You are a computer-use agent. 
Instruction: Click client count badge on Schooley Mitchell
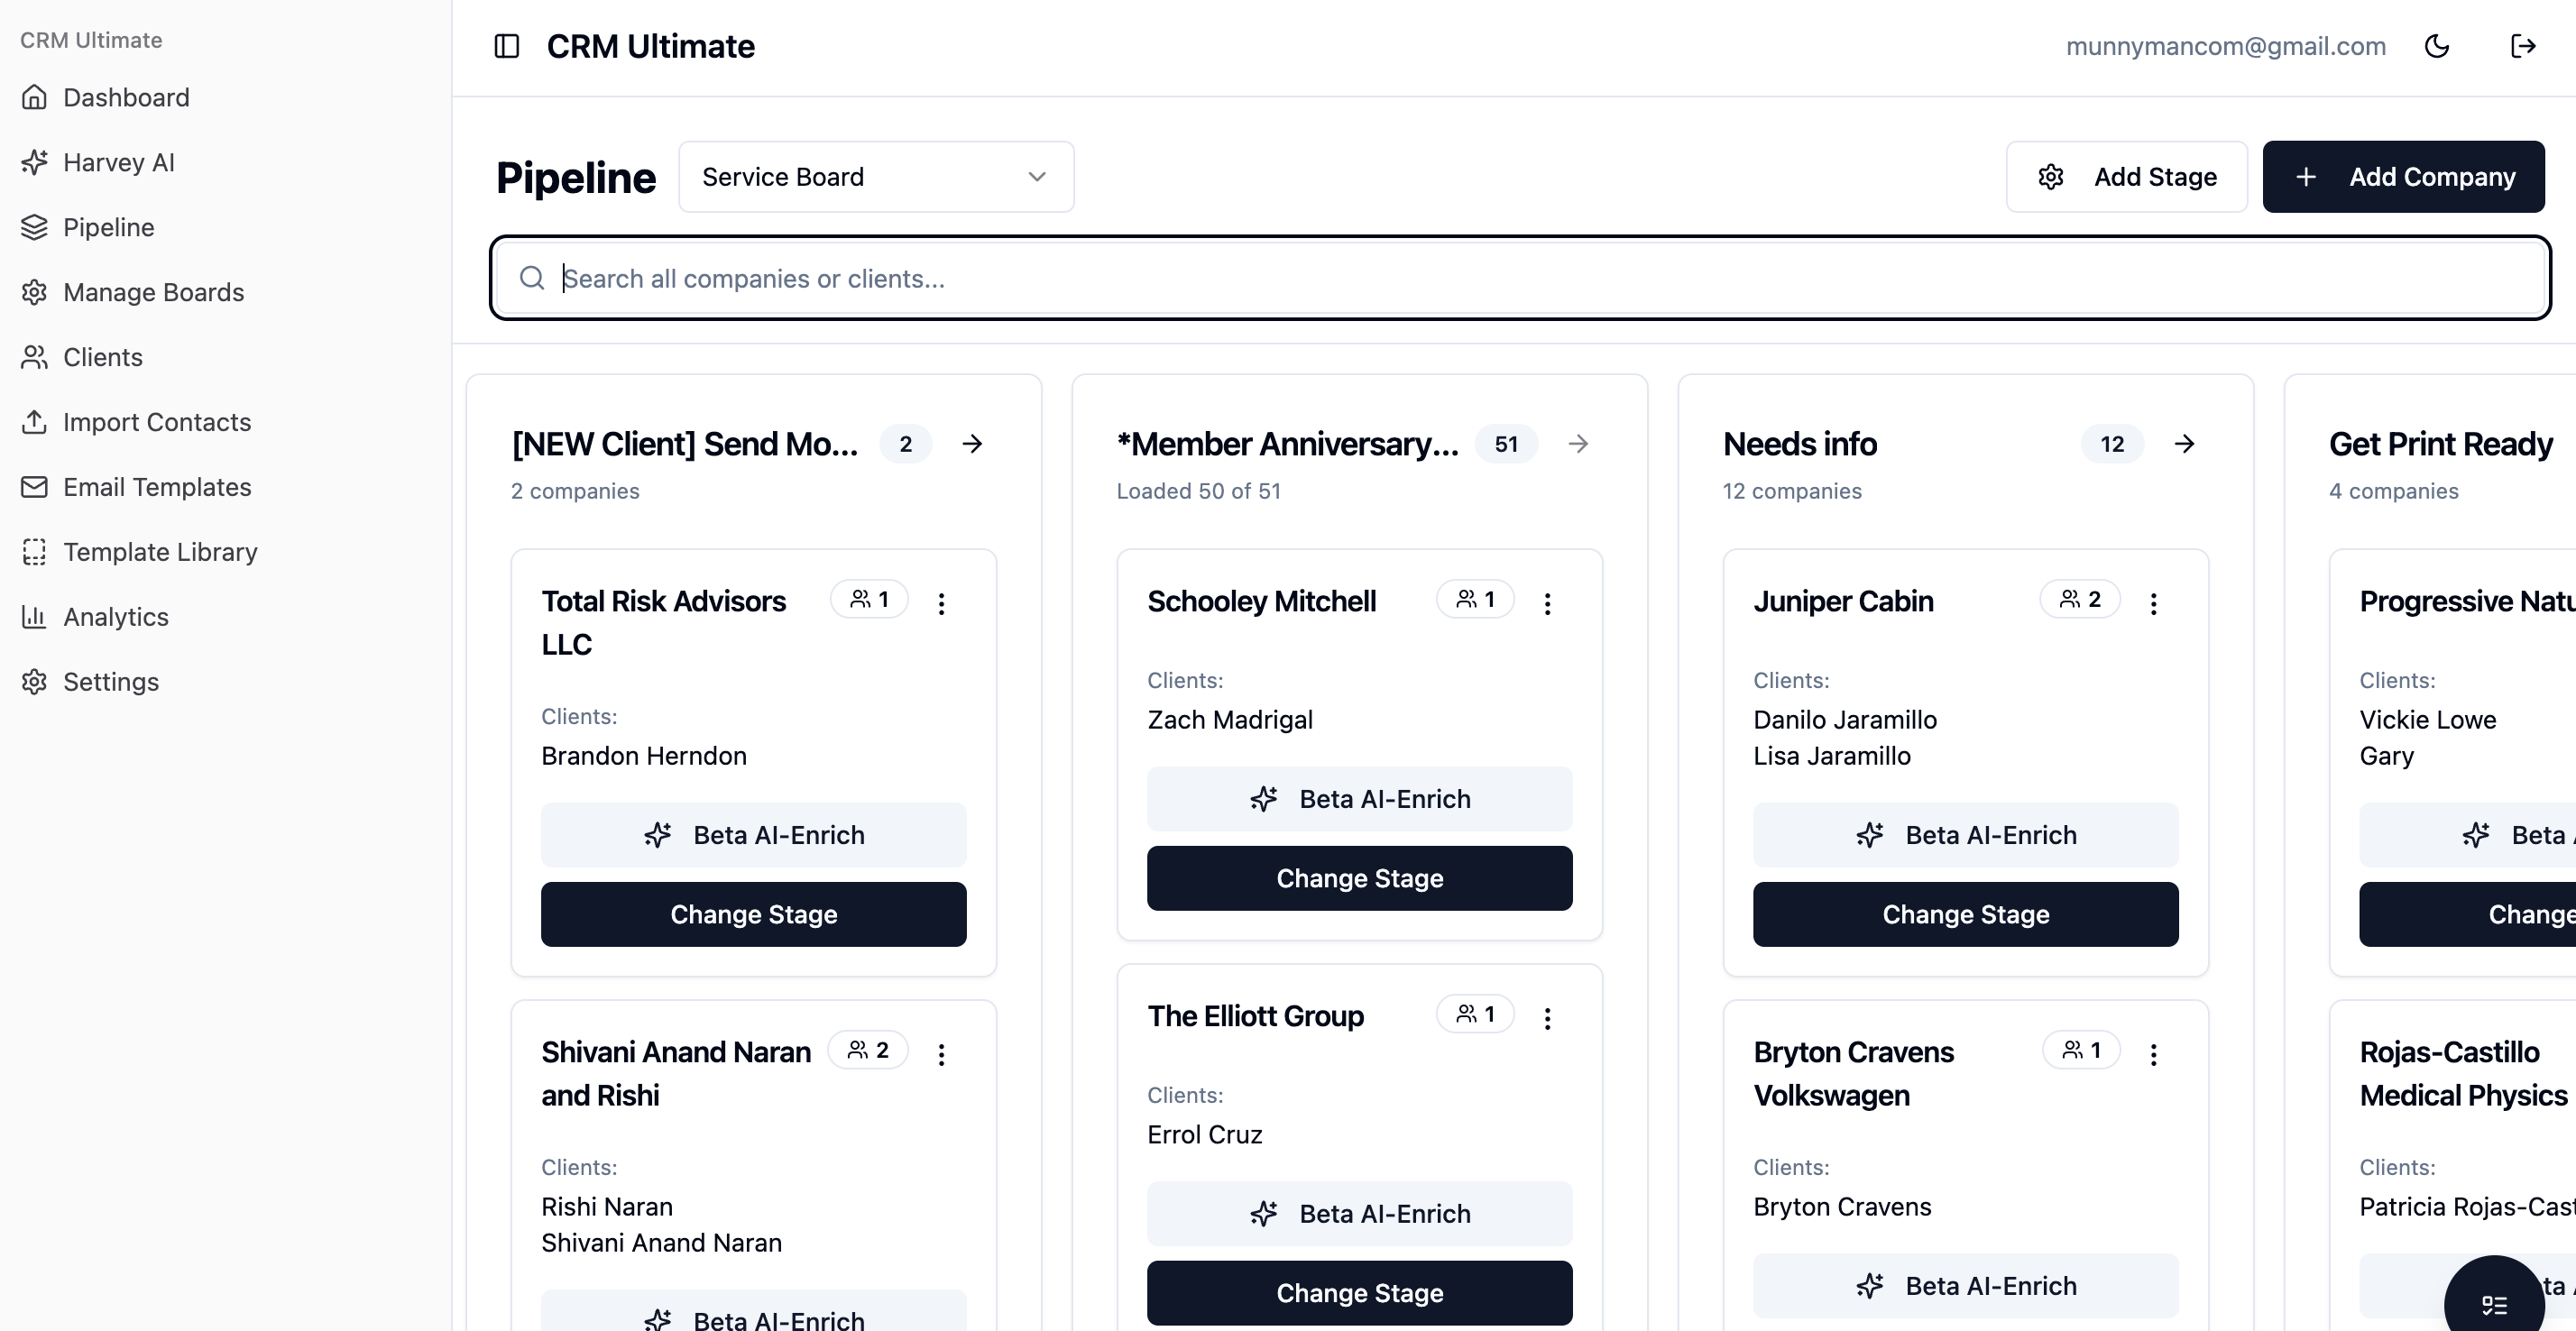pyautogui.click(x=1475, y=599)
